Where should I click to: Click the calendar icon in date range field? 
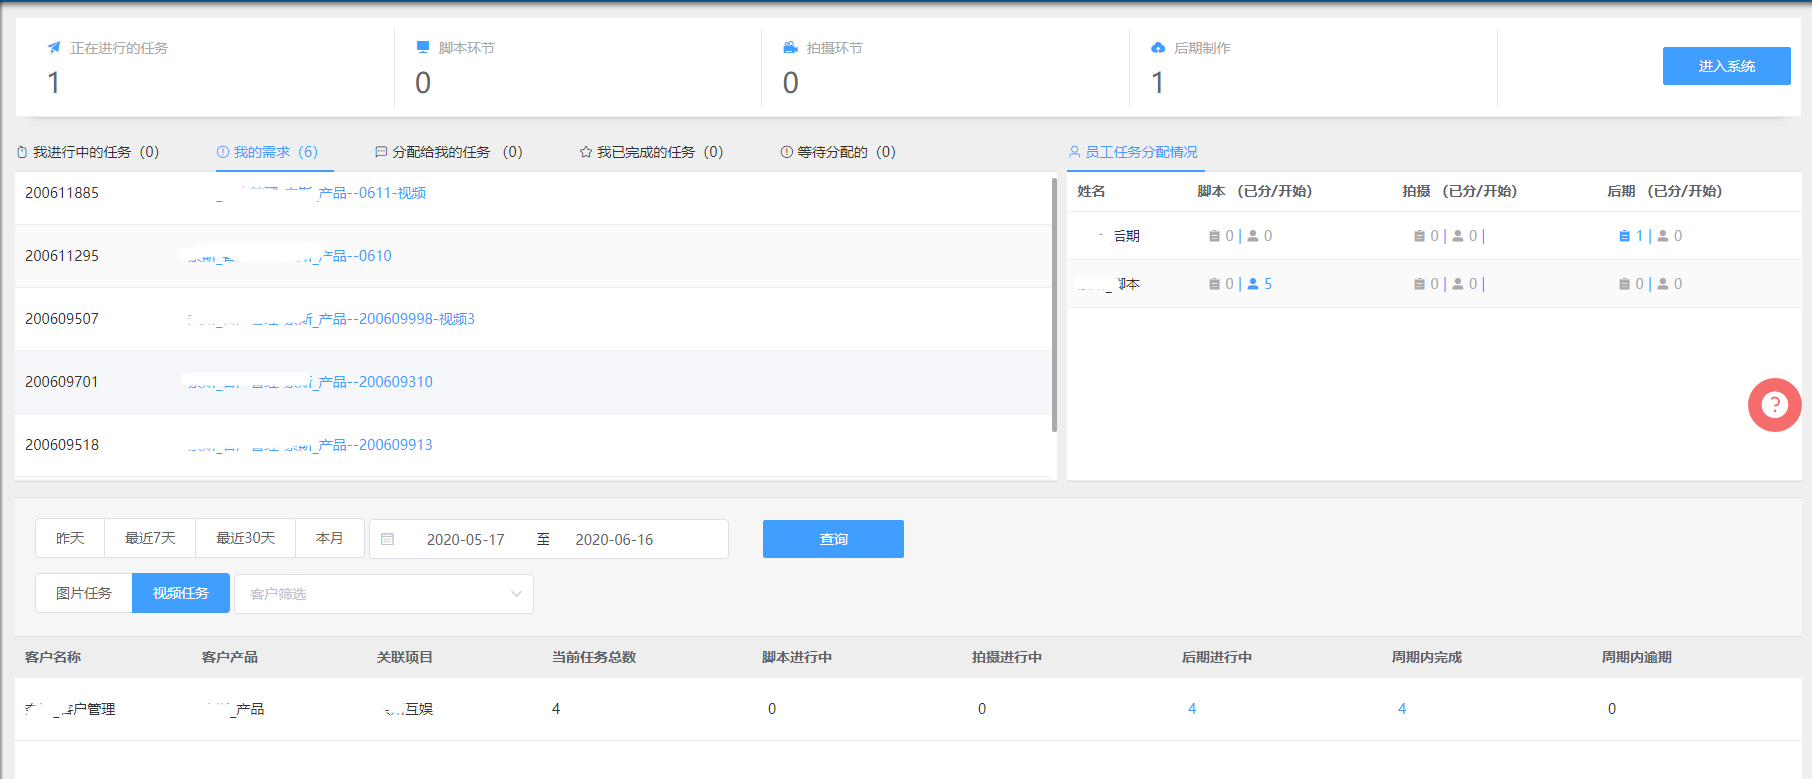[388, 539]
